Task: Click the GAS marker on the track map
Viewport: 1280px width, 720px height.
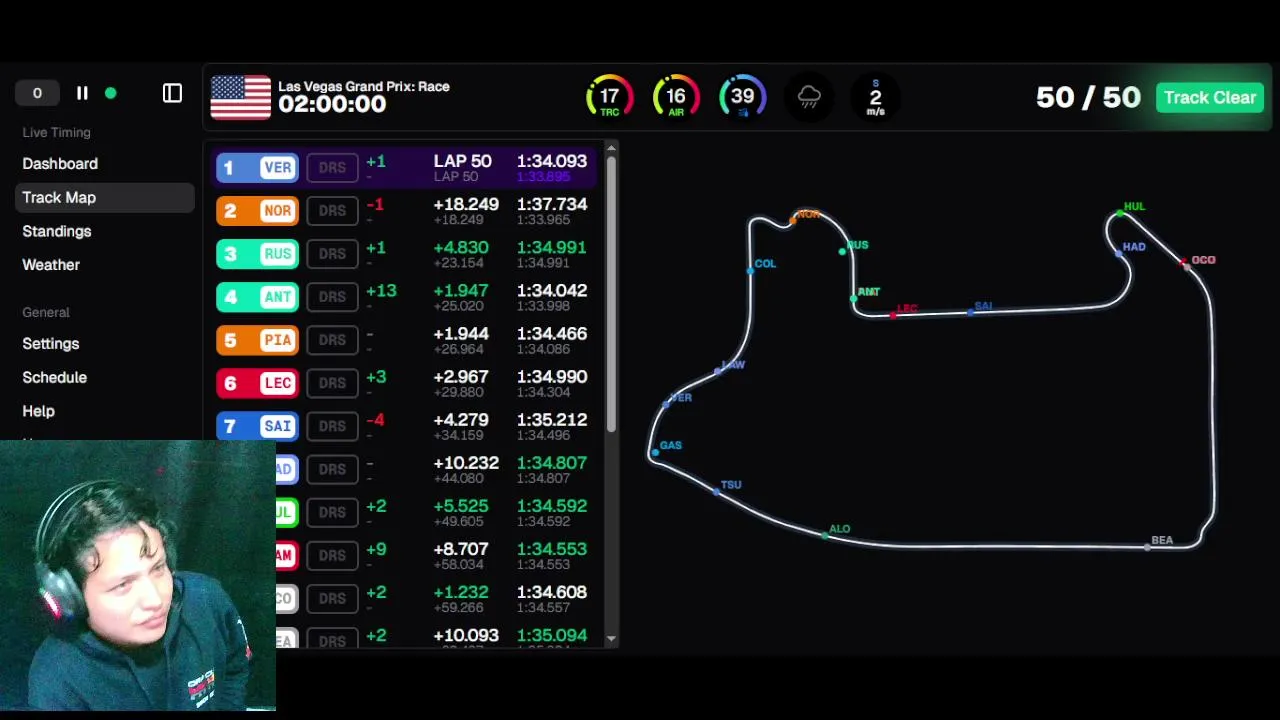Action: [656, 452]
